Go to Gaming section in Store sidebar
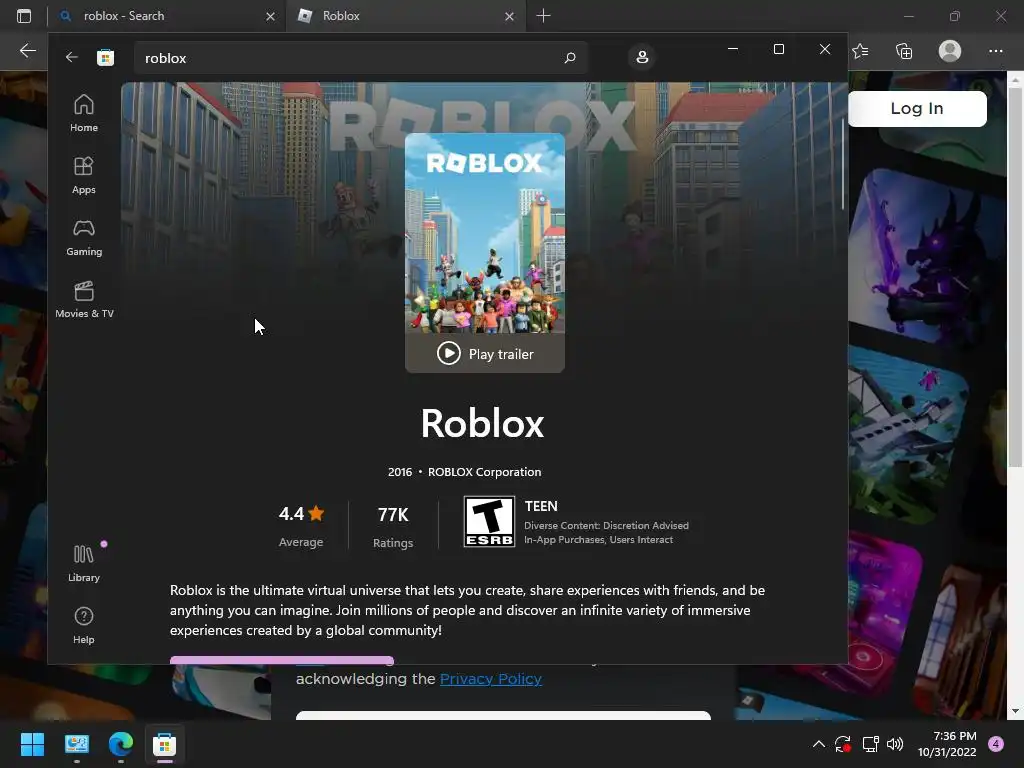Viewport: 1024px width, 768px height. 84,237
